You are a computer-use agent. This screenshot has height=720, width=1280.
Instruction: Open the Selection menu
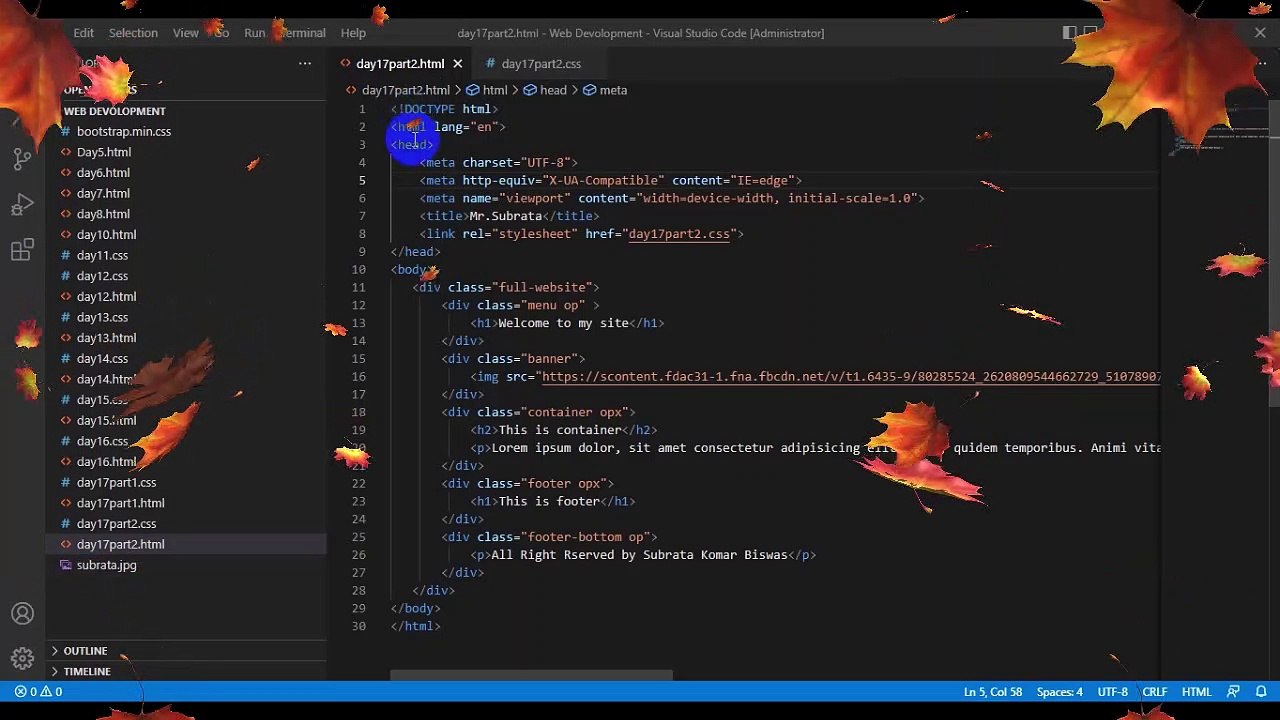(x=133, y=33)
